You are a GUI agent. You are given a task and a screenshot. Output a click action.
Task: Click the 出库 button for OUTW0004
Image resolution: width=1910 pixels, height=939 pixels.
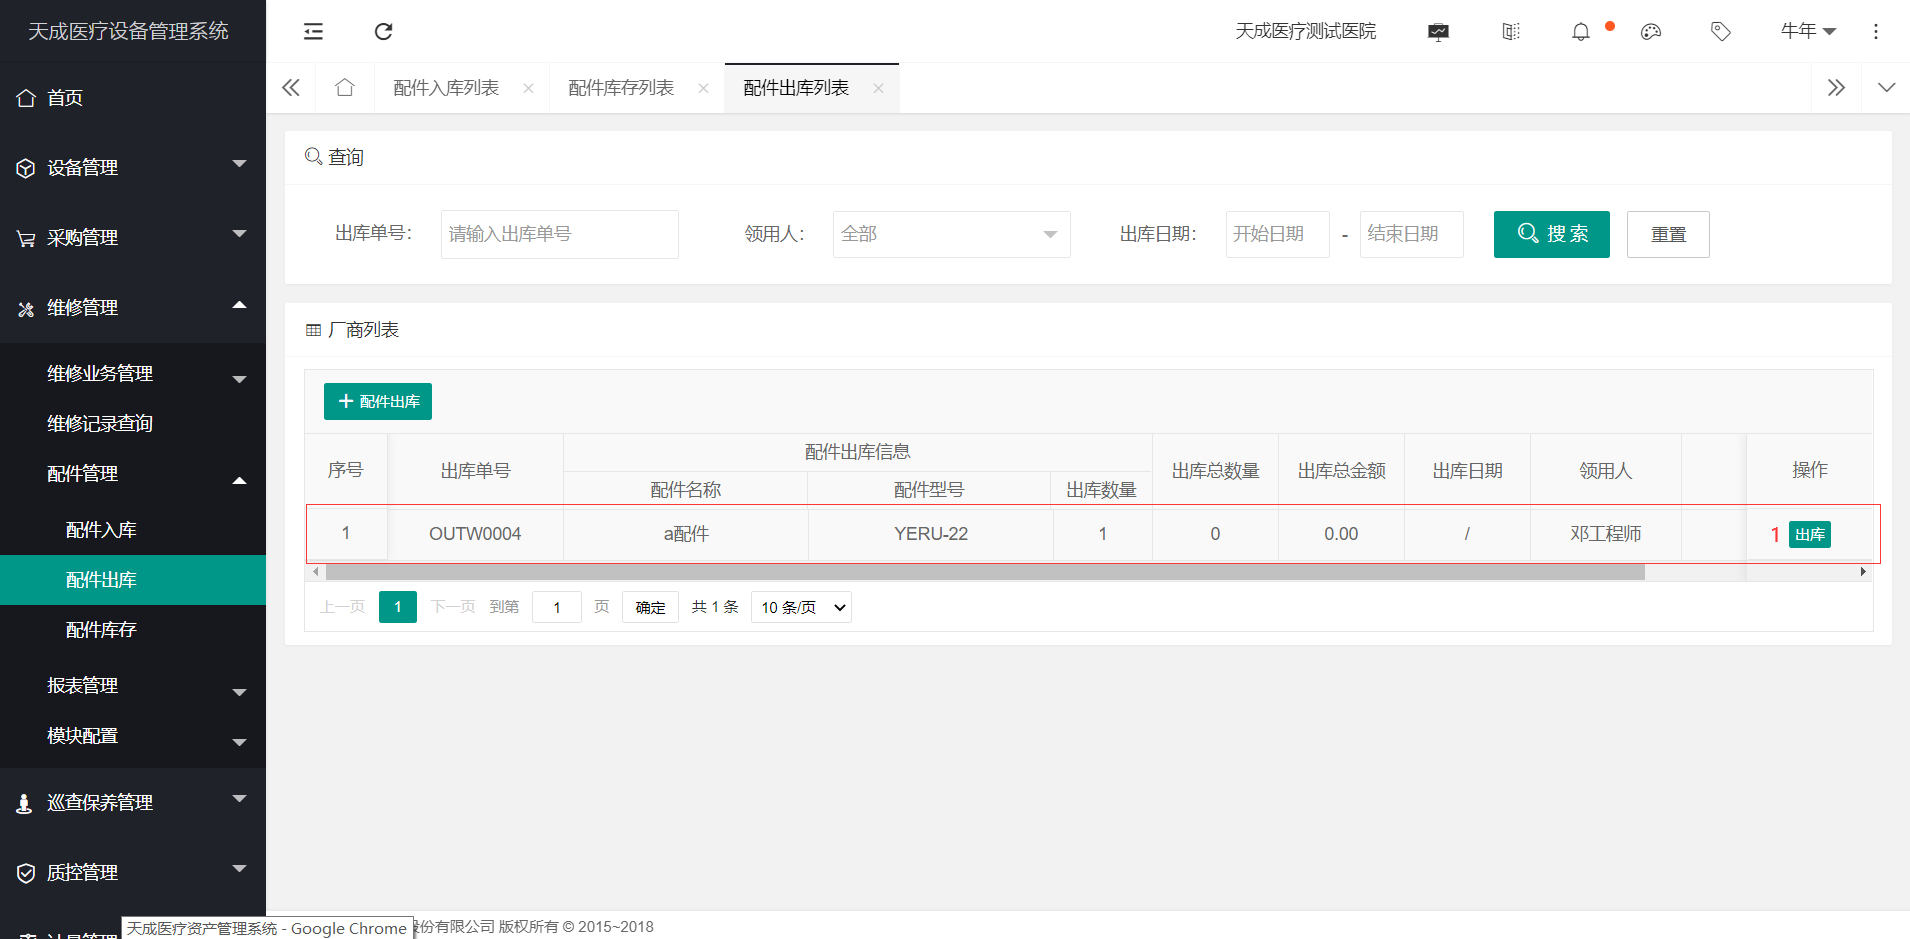pos(1810,534)
